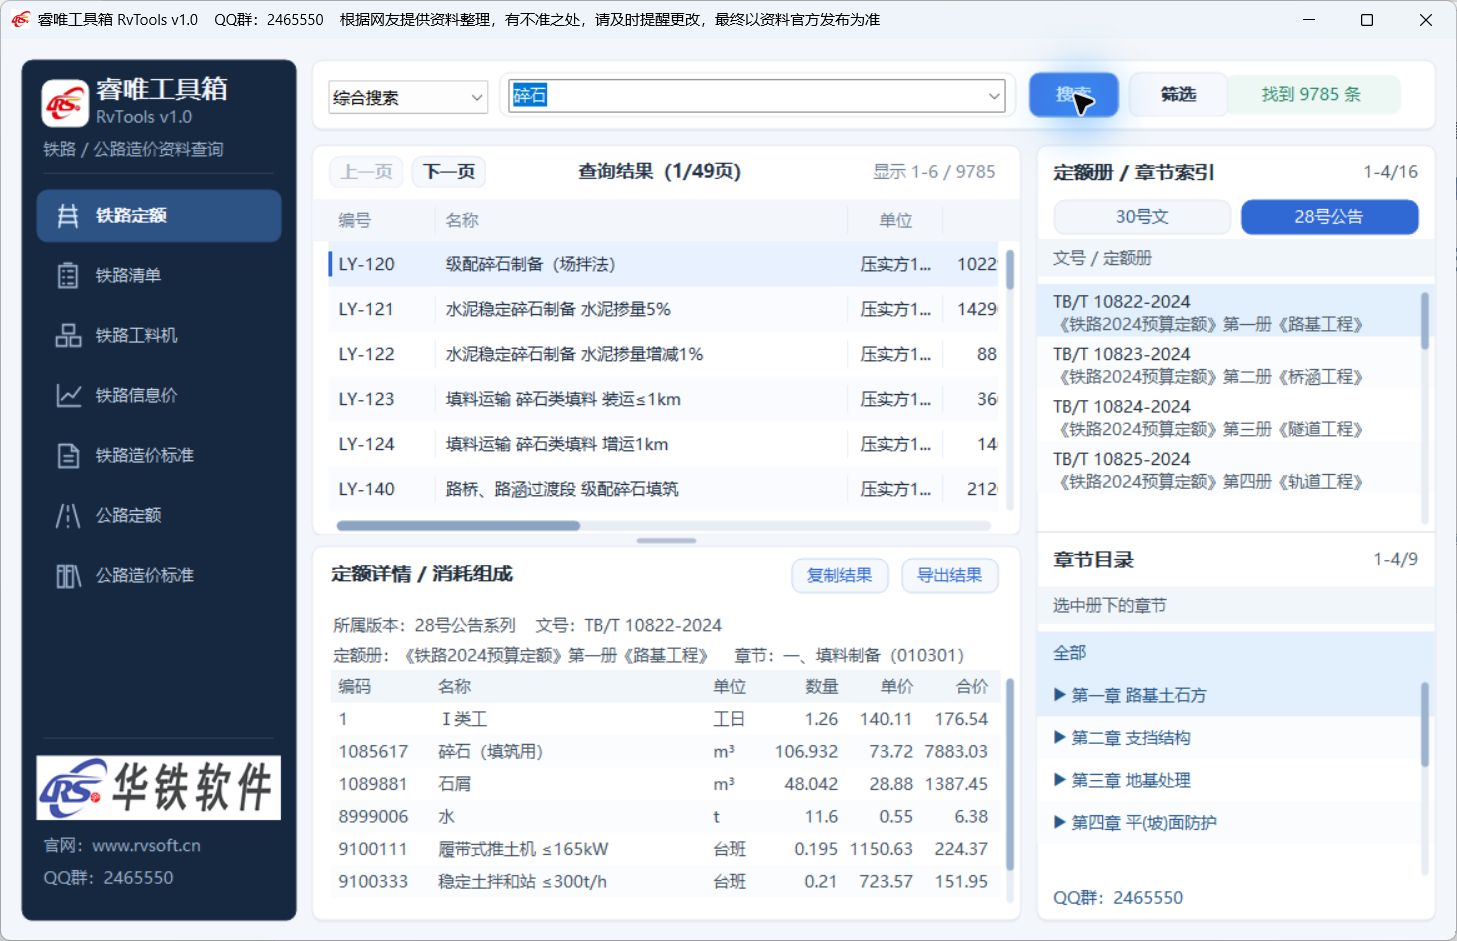Click 导出结果 export results button
The image size is (1457, 941).
coord(950,575)
